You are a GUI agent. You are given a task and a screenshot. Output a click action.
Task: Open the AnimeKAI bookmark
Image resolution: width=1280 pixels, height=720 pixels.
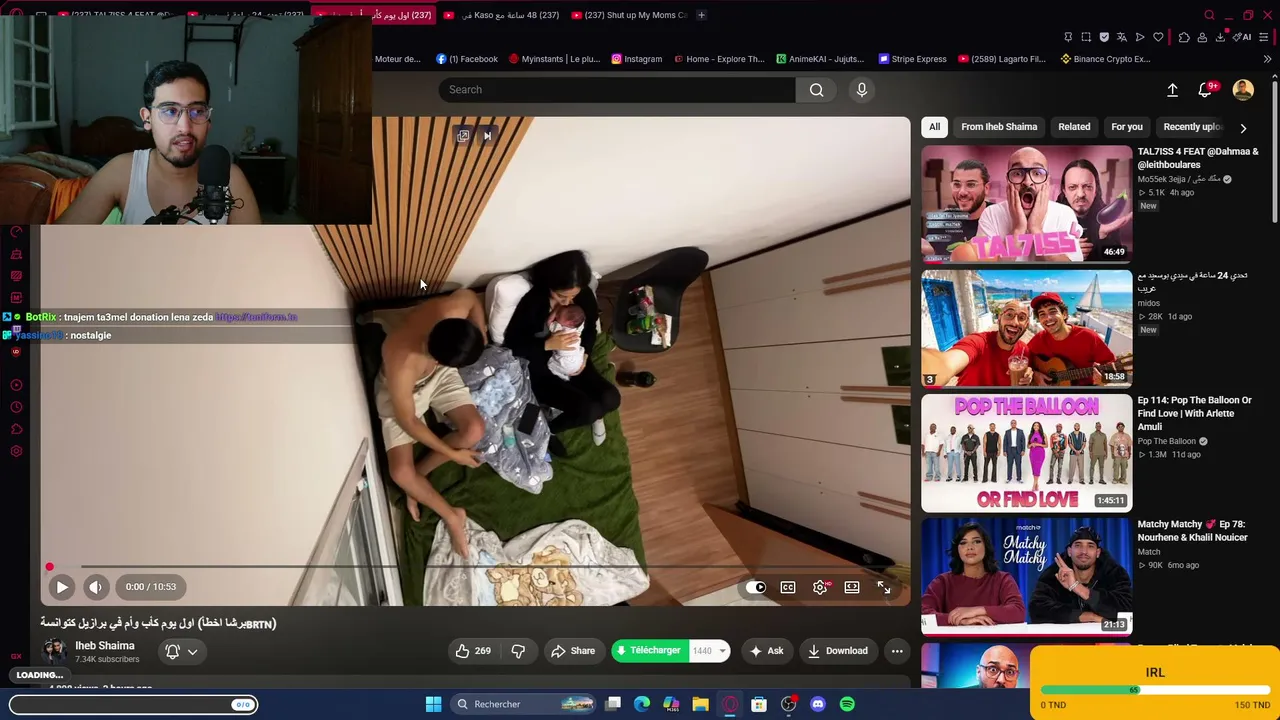pyautogui.click(x=819, y=59)
